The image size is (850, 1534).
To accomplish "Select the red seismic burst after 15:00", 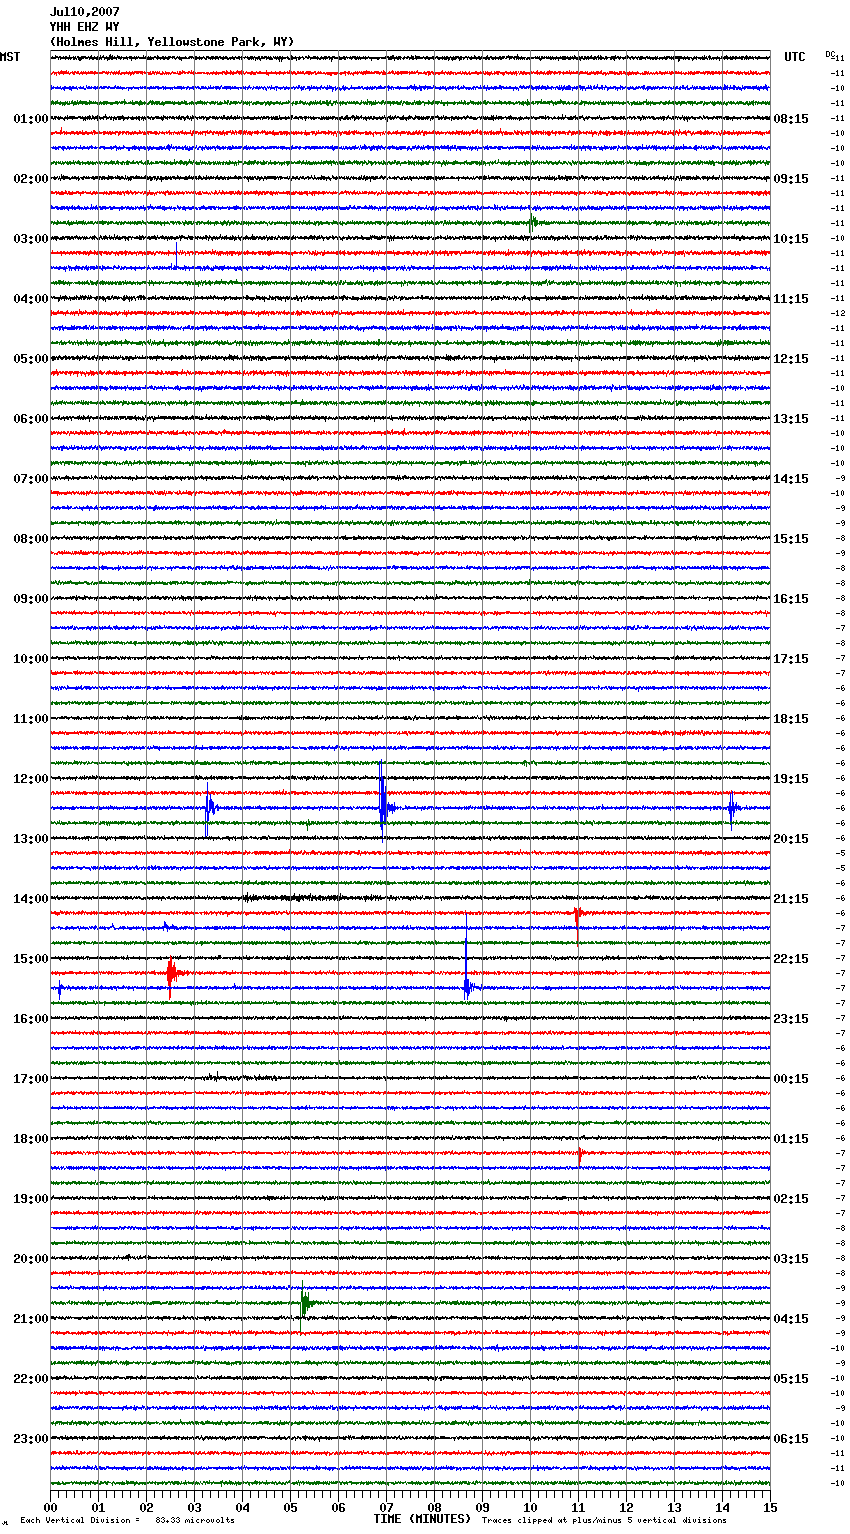I will [173, 972].
